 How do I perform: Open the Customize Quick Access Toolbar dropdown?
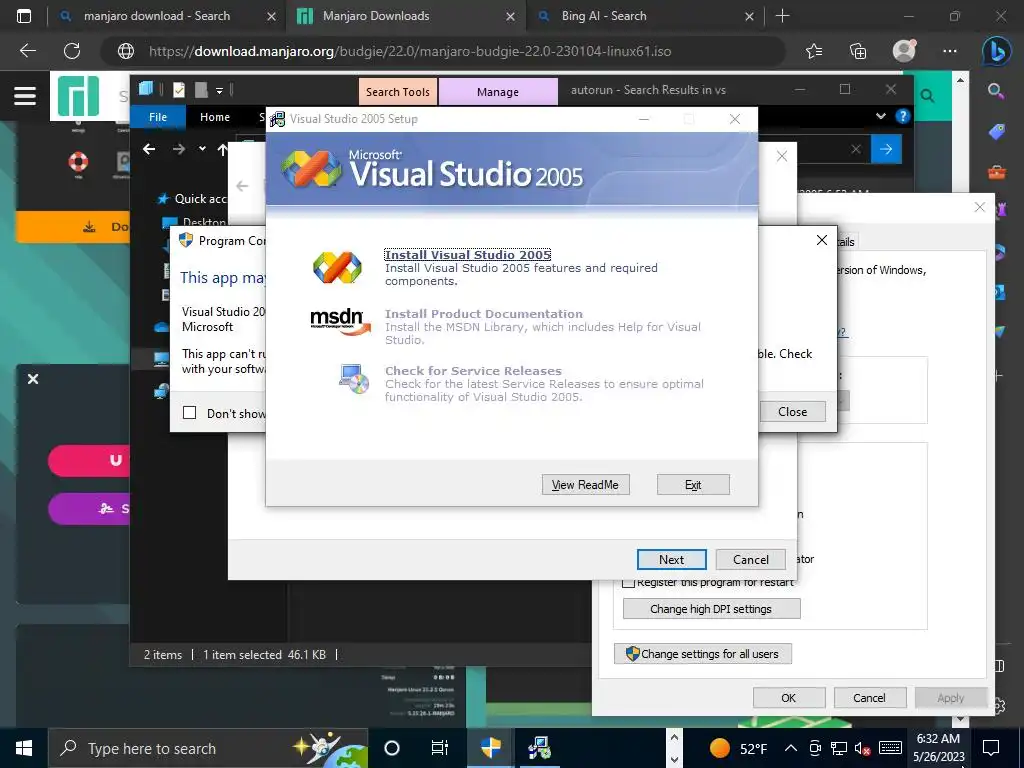pyautogui.click(x=219, y=90)
